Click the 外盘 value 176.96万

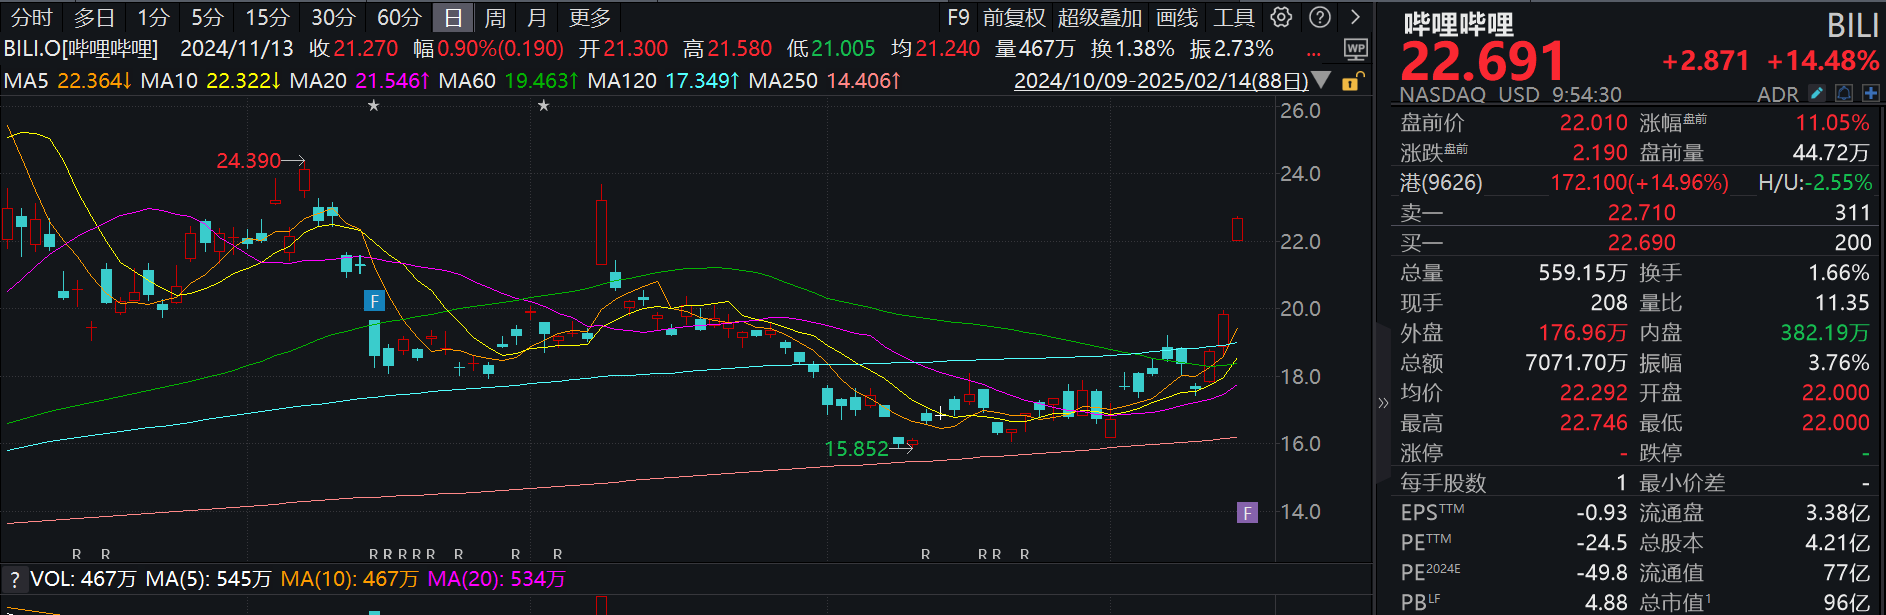pos(1582,332)
